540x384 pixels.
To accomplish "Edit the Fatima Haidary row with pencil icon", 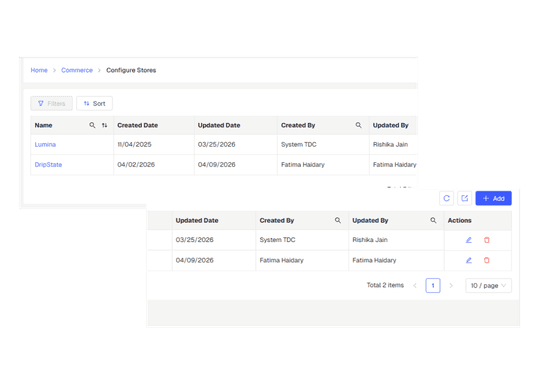I will pyautogui.click(x=469, y=260).
